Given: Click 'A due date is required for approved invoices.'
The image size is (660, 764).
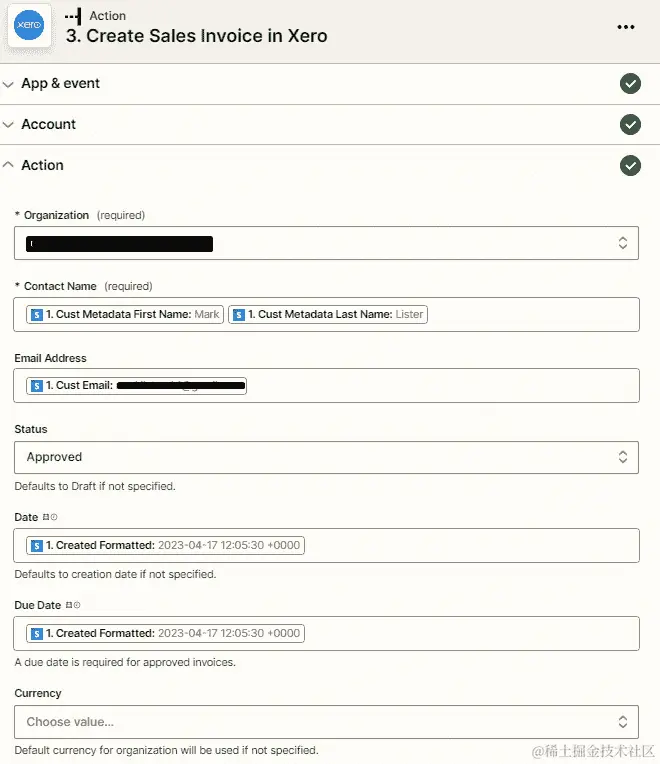Looking at the screenshot, I should 125,663.
